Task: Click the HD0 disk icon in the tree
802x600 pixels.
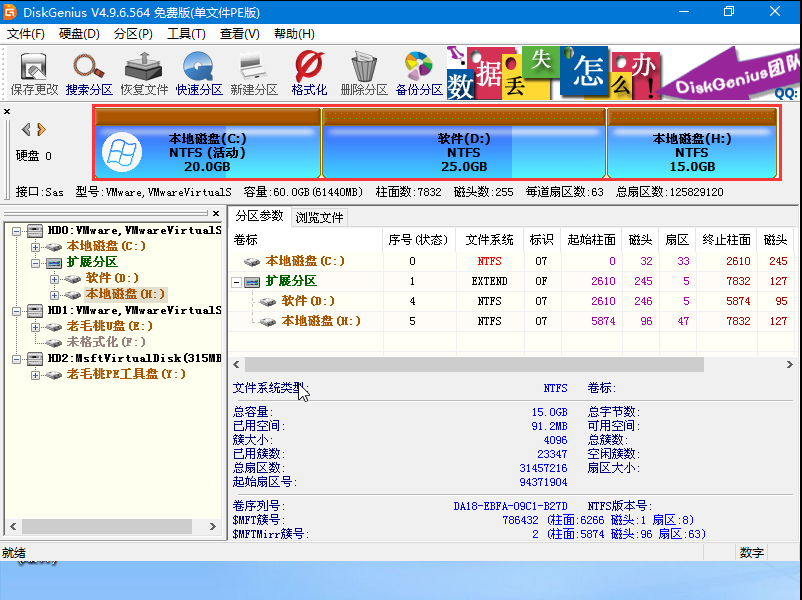Action: tap(35, 231)
